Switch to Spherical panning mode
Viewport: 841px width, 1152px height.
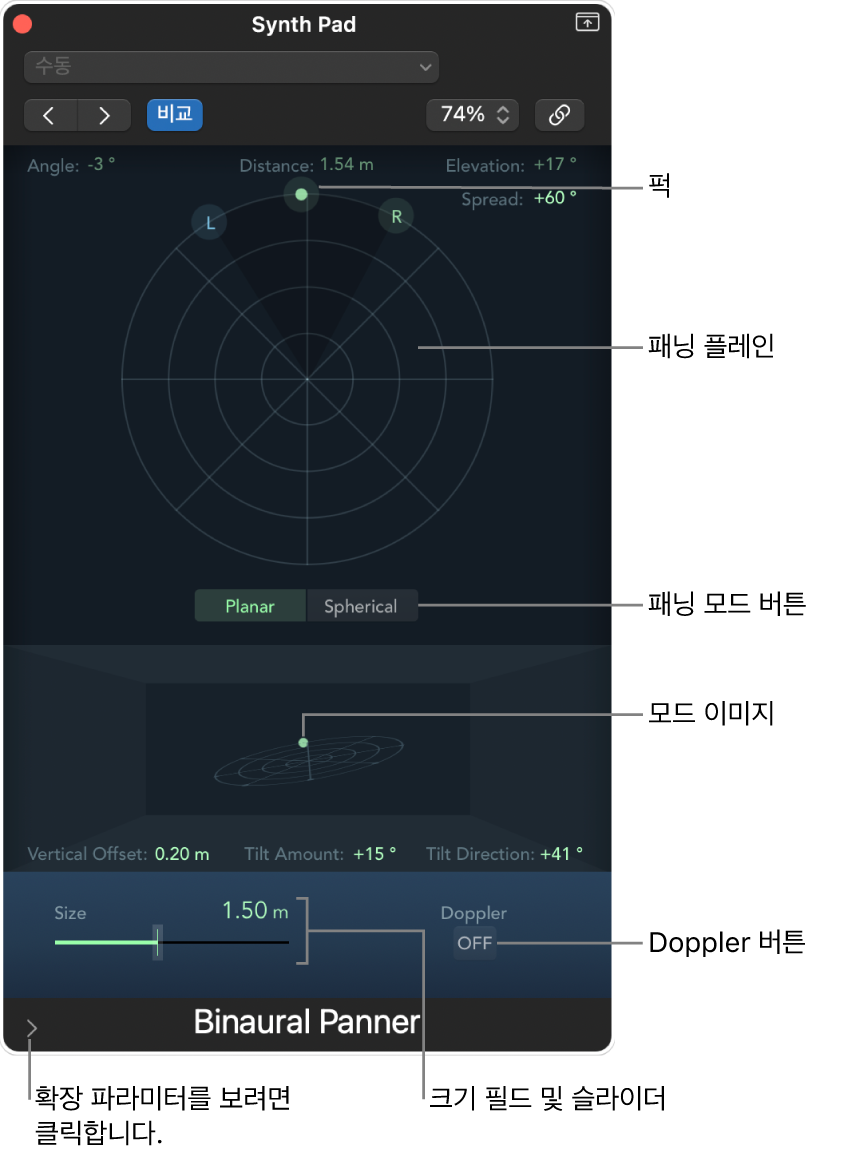point(361,606)
